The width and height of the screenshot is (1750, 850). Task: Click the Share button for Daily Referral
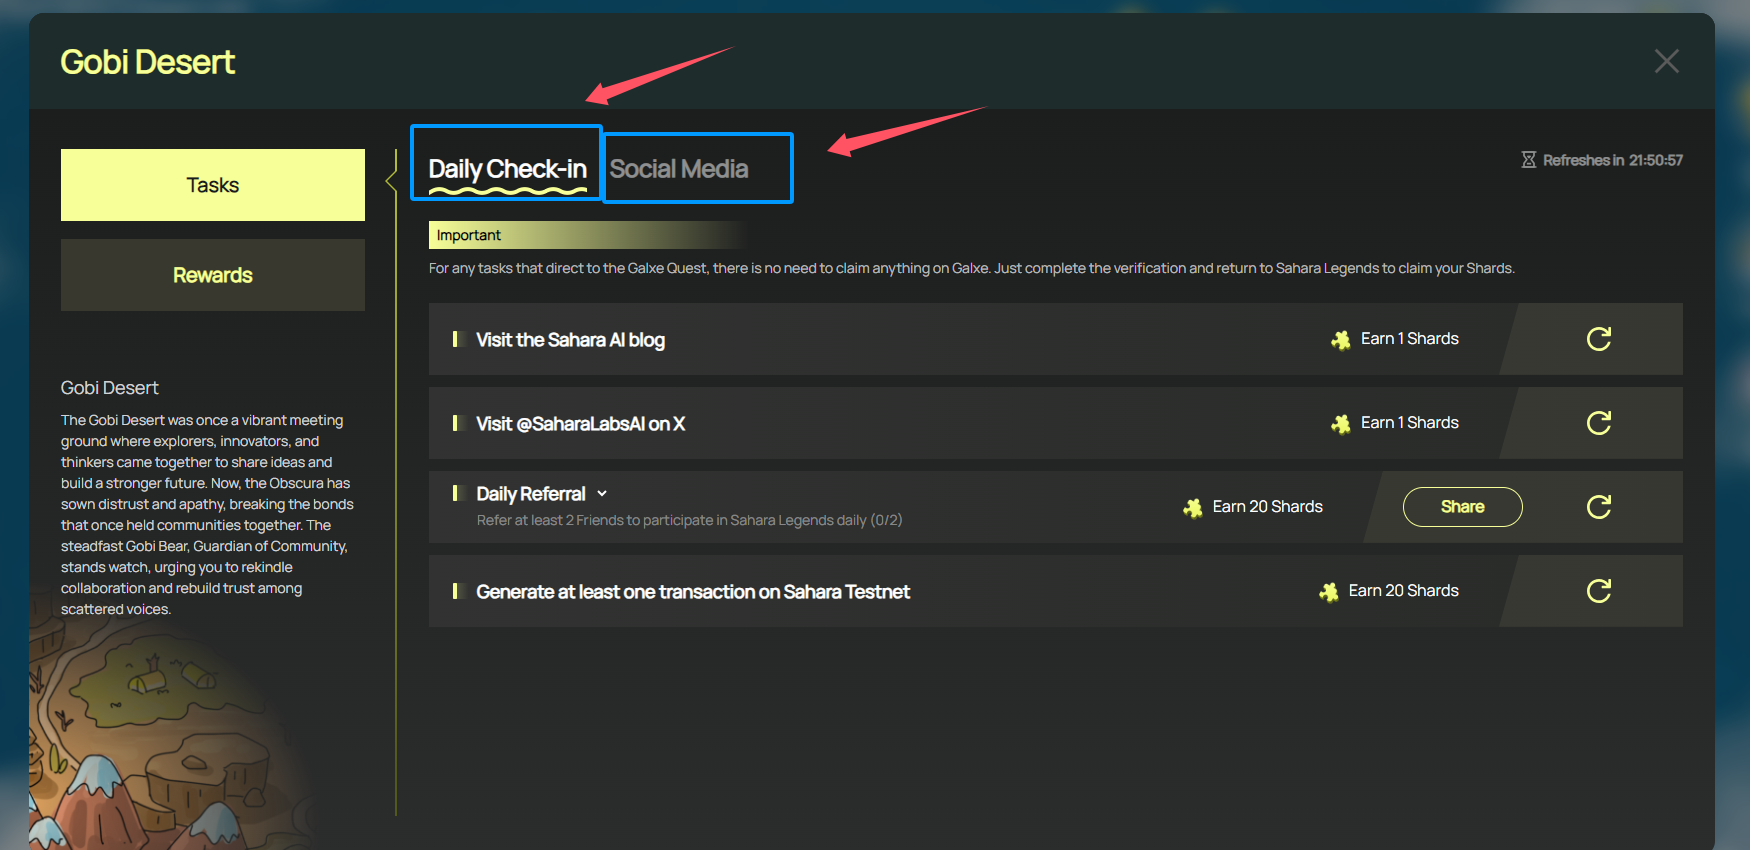coord(1462,507)
